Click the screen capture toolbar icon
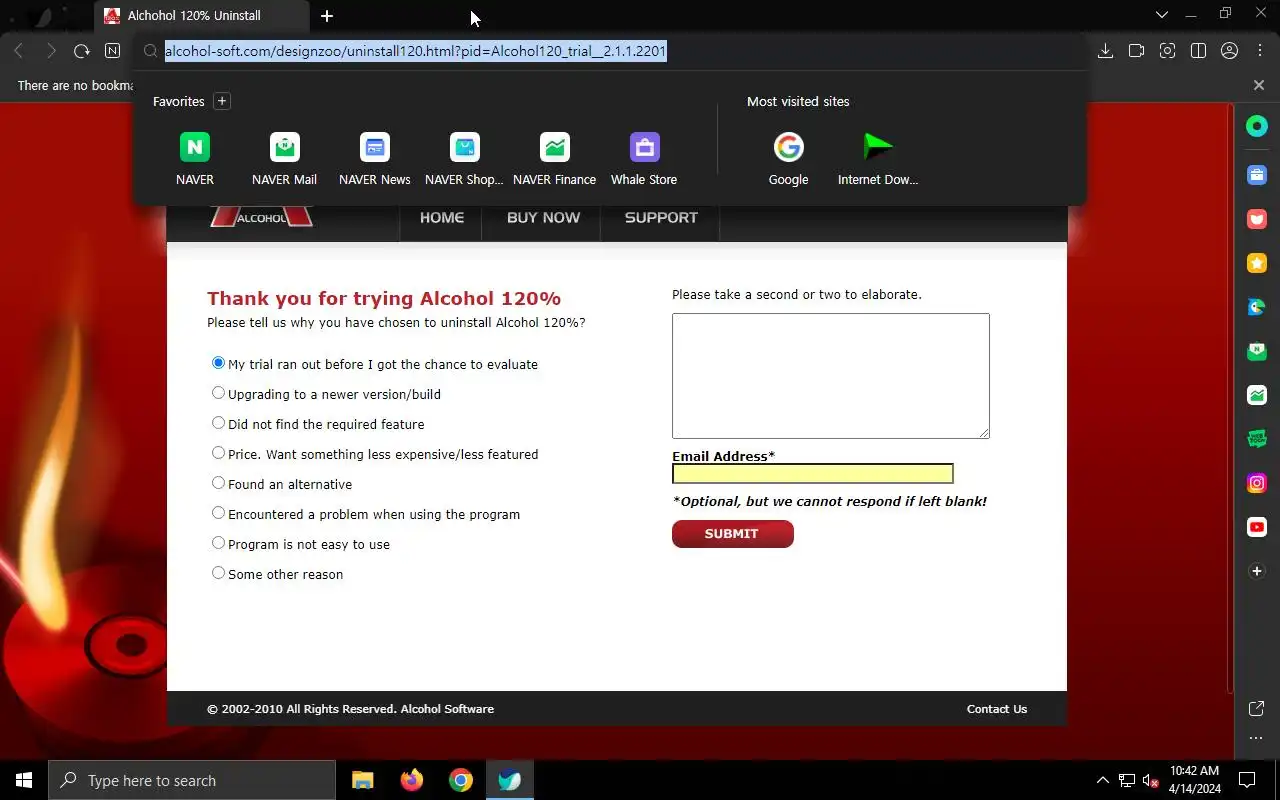Screen dimensions: 1280x800 click(x=1167, y=51)
